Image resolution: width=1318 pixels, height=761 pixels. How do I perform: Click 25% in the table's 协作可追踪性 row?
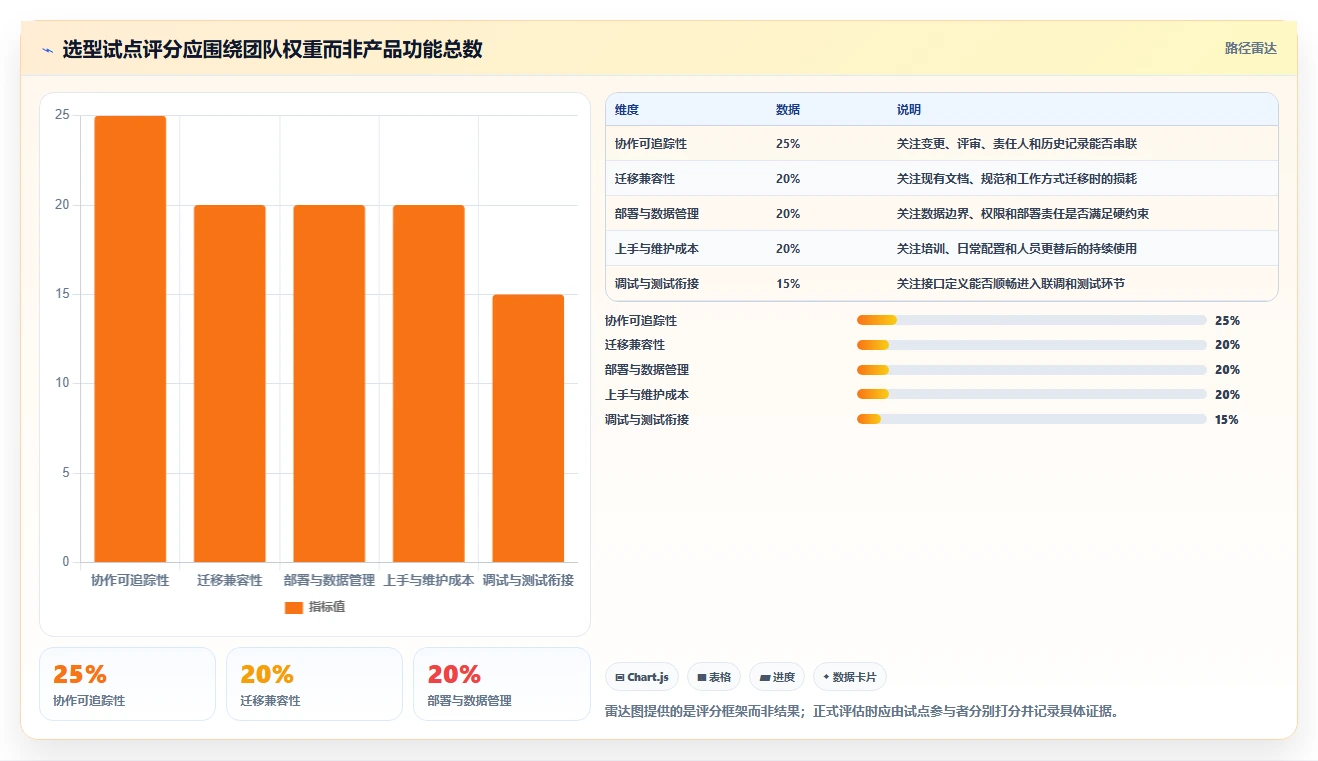tap(788, 144)
